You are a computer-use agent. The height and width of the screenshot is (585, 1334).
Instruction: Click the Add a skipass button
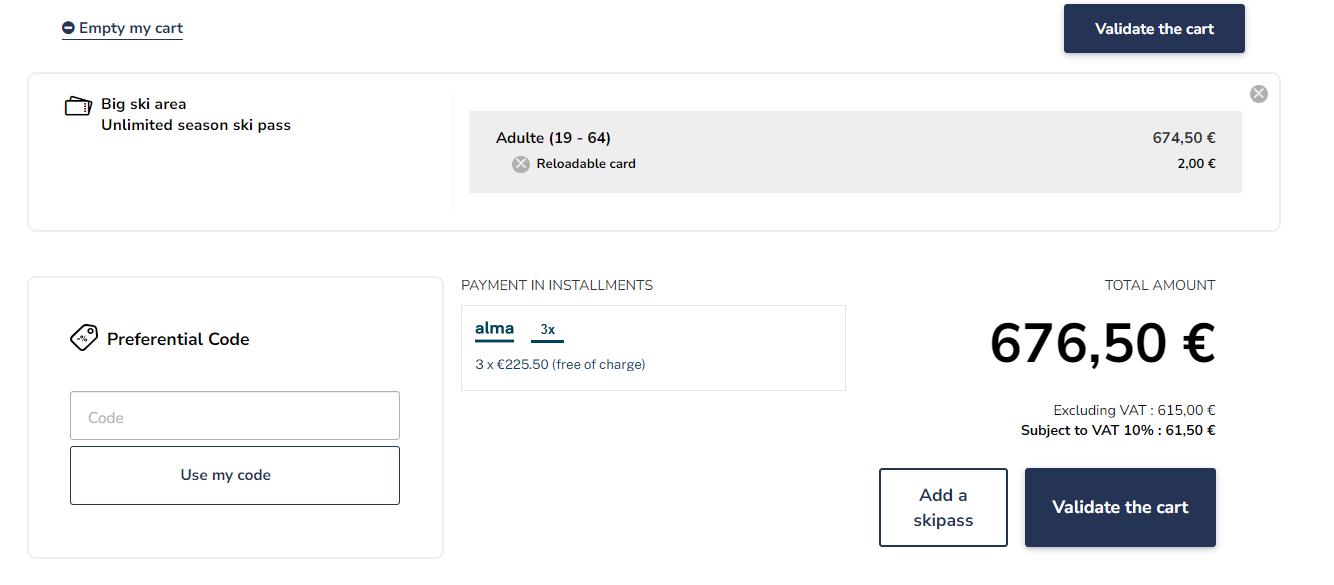pyautogui.click(x=943, y=507)
